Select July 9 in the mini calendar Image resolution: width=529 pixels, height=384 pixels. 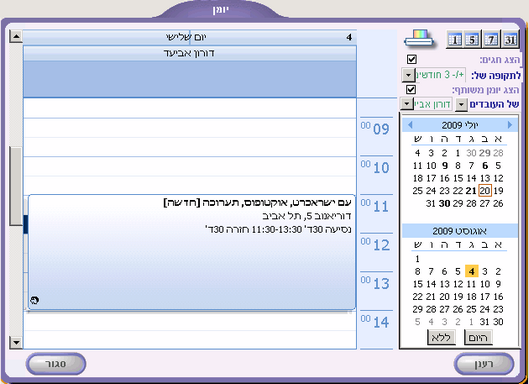(445, 165)
